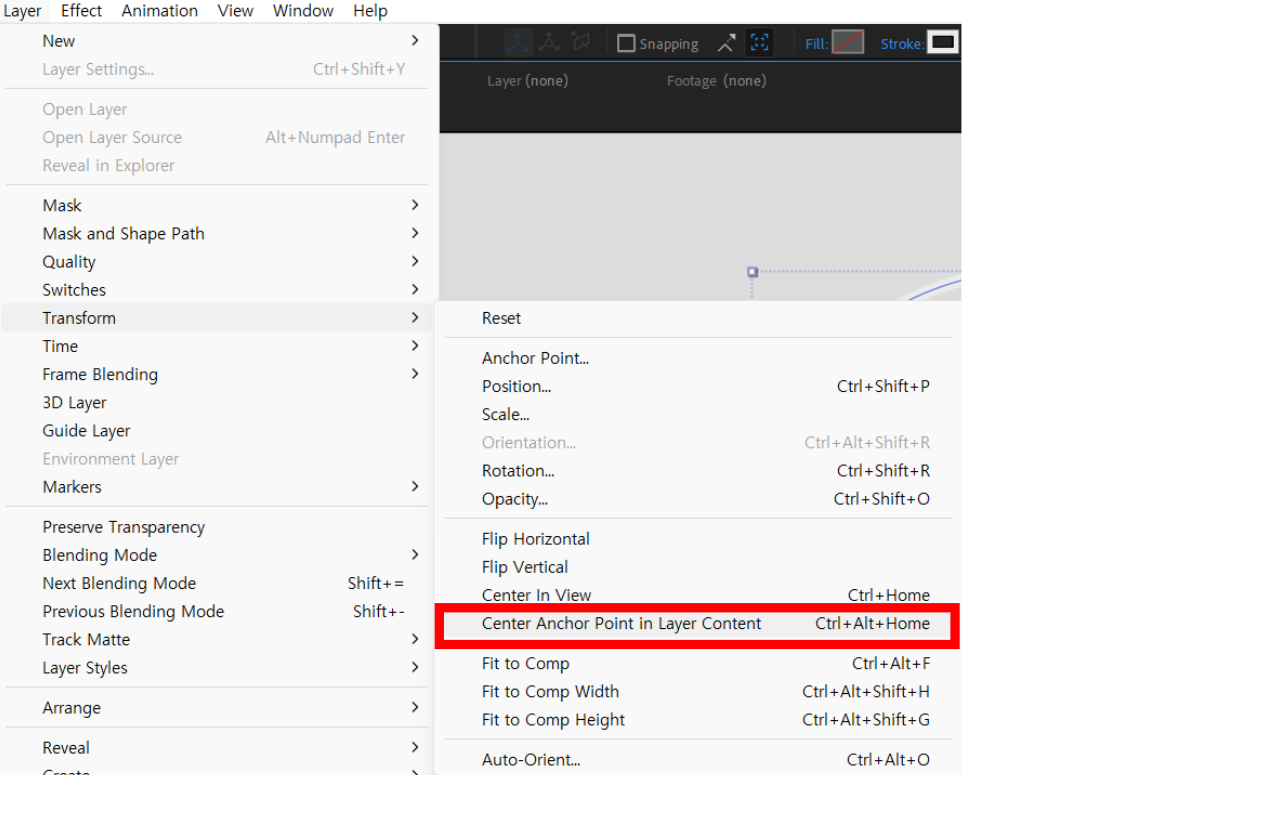
Task: Choose Fit to Comp
Action: tap(697, 663)
